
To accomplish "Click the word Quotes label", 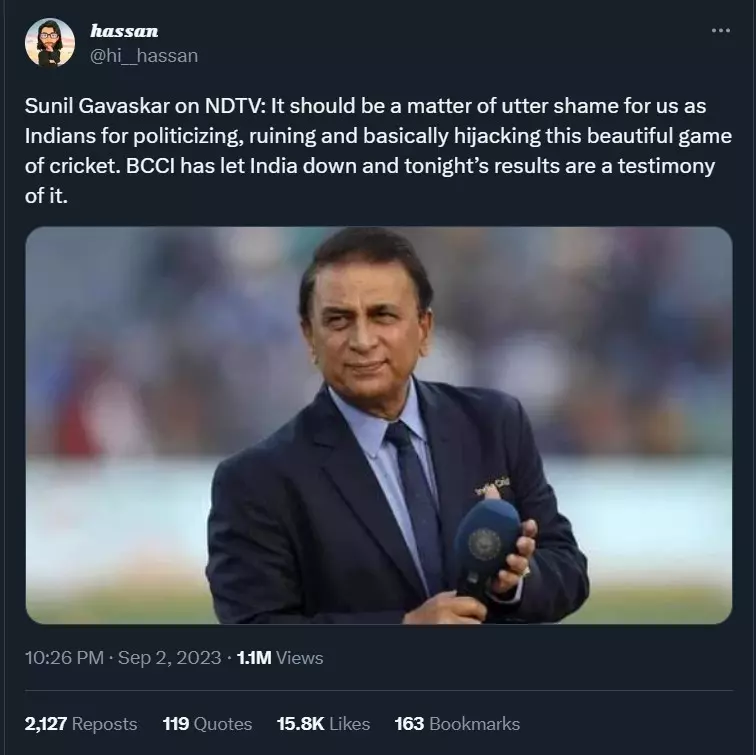I will tap(223, 724).
